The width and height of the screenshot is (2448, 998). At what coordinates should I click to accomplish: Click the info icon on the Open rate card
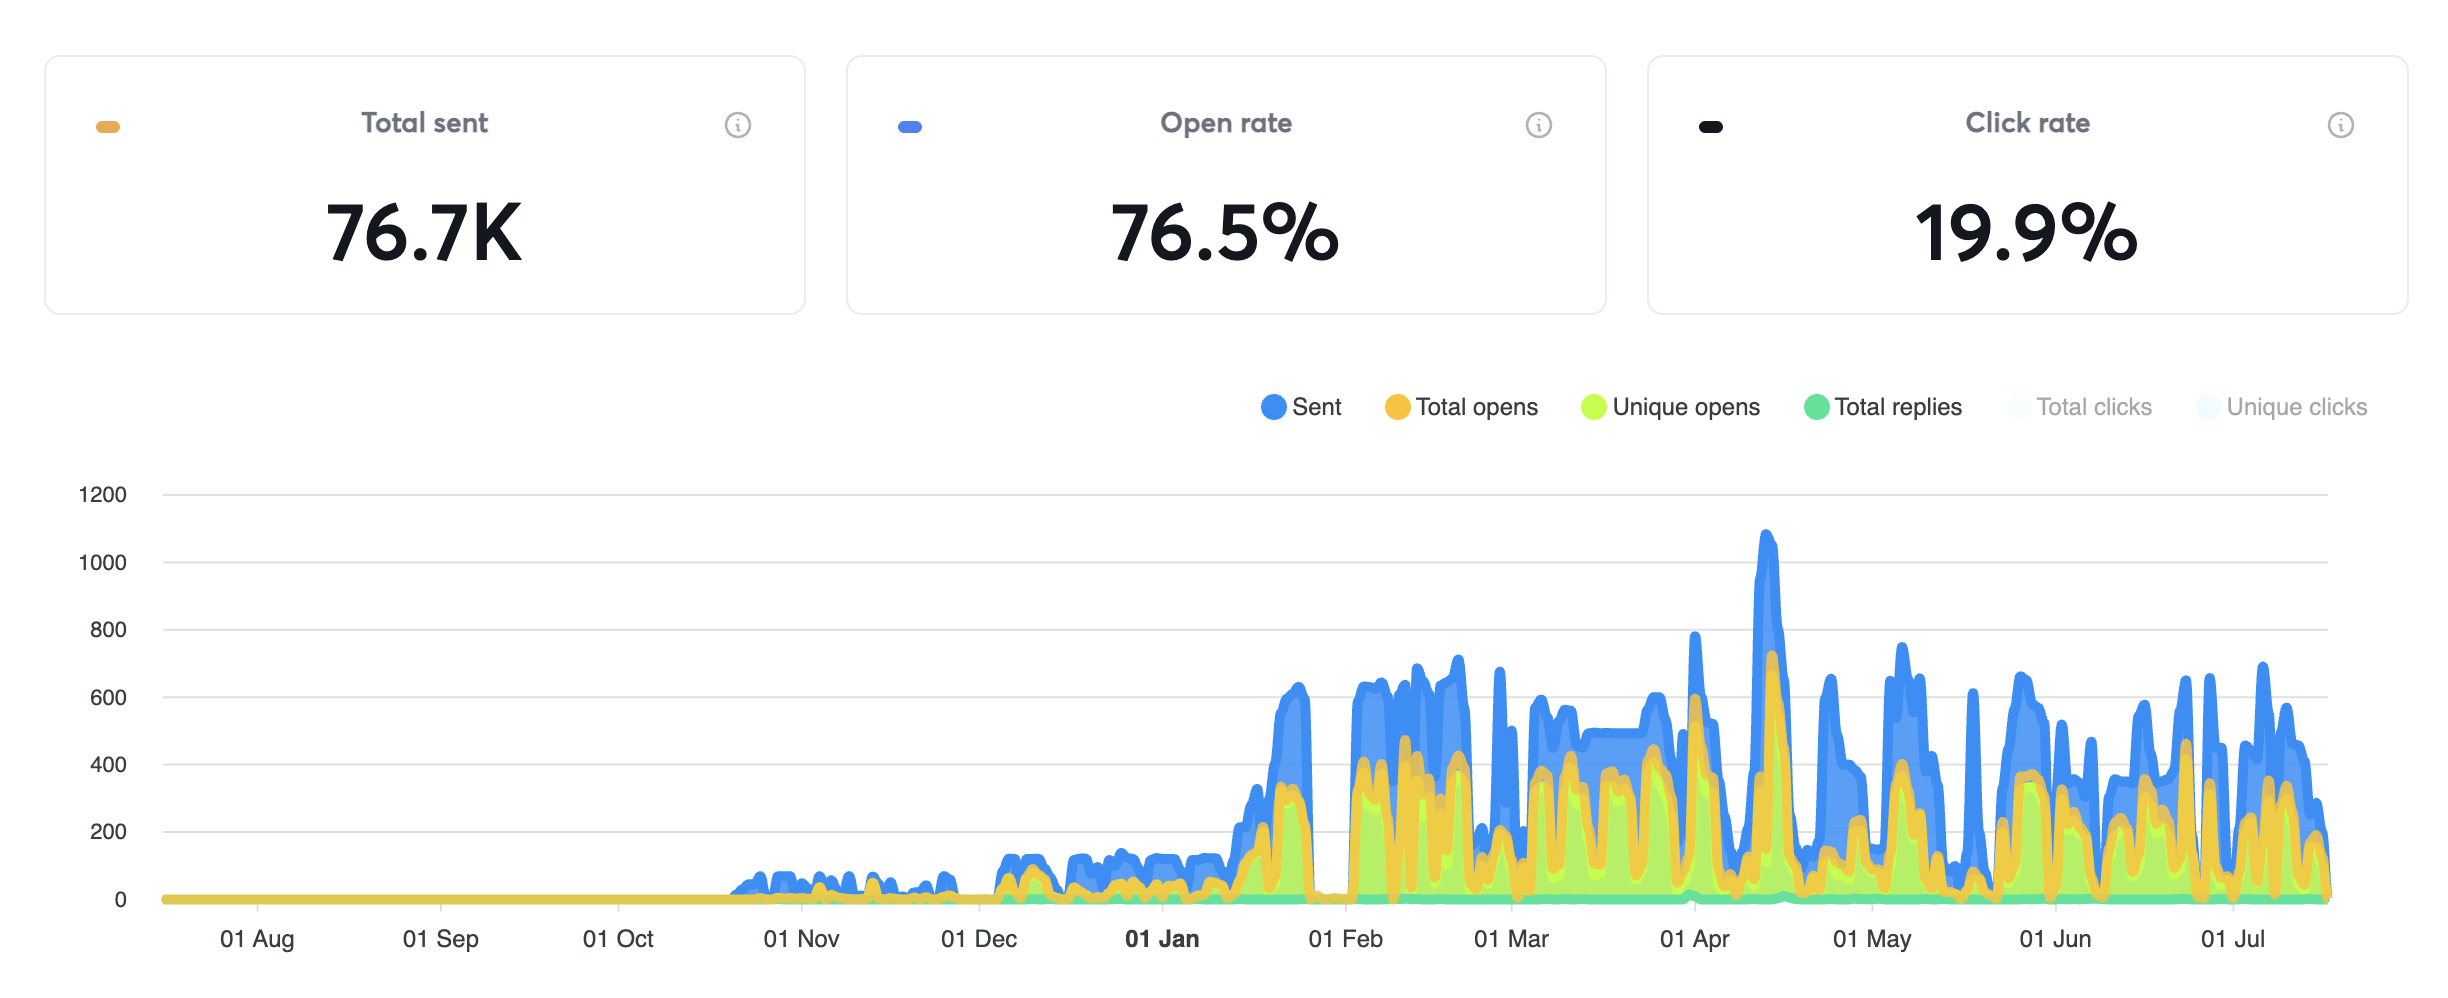point(1537,125)
